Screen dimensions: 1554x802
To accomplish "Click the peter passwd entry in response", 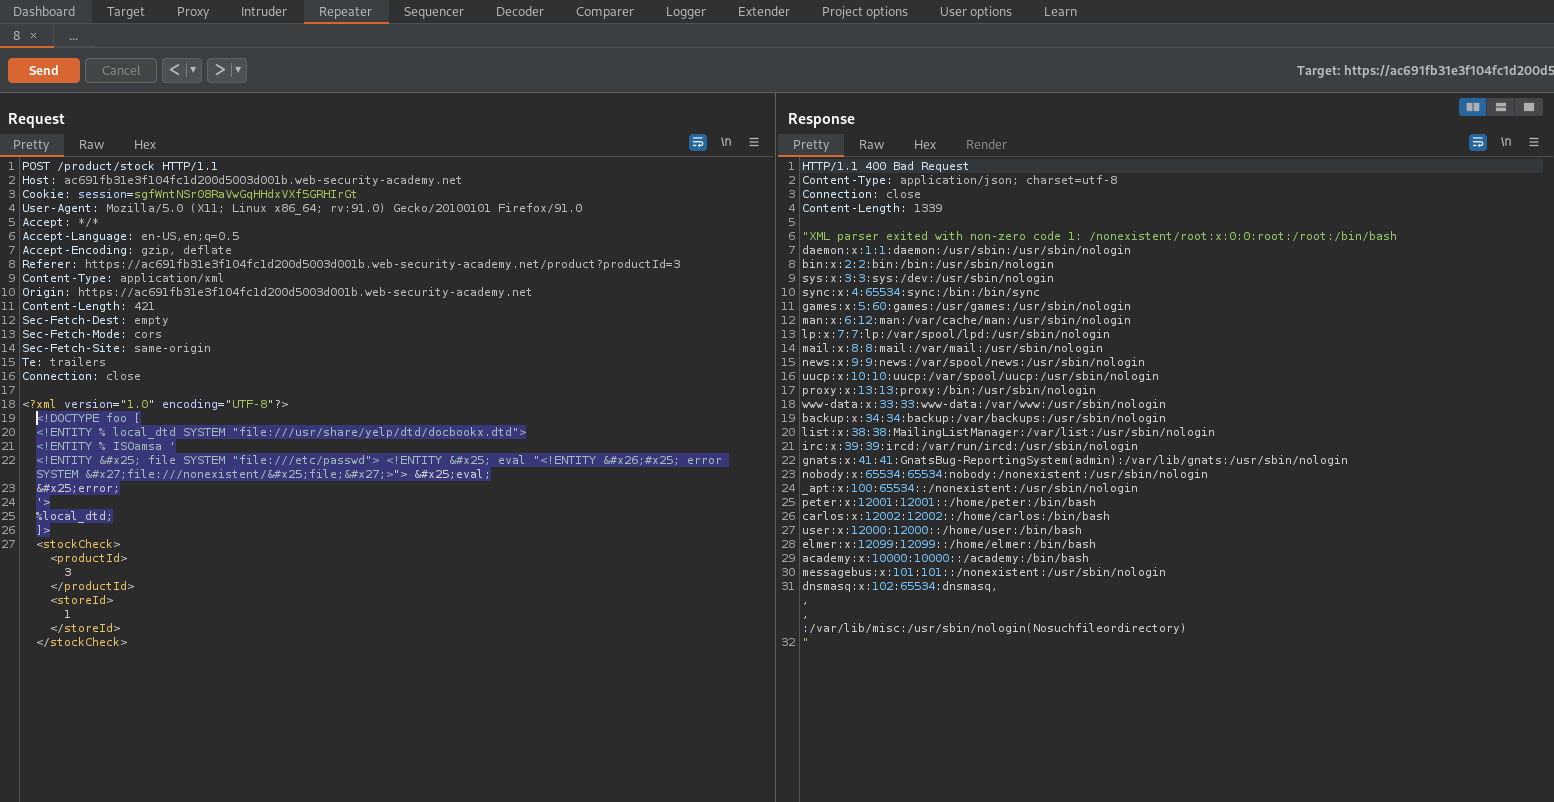I will 949,502.
